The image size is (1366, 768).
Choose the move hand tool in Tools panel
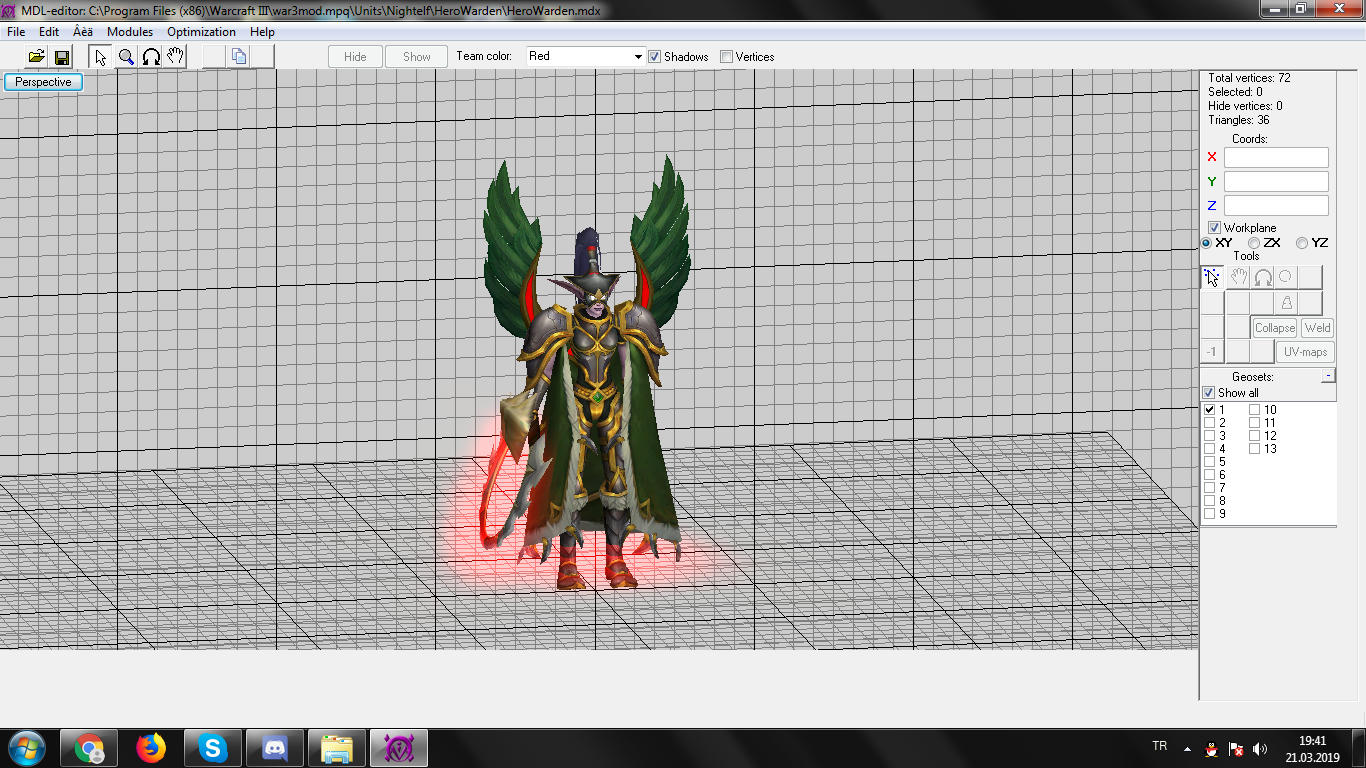point(1238,277)
